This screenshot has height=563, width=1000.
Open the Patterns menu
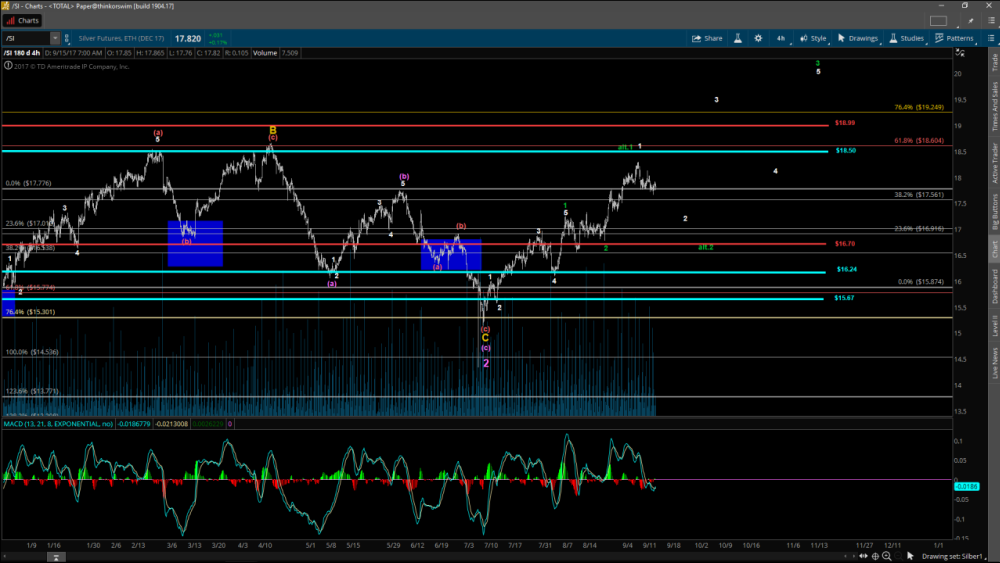click(954, 38)
